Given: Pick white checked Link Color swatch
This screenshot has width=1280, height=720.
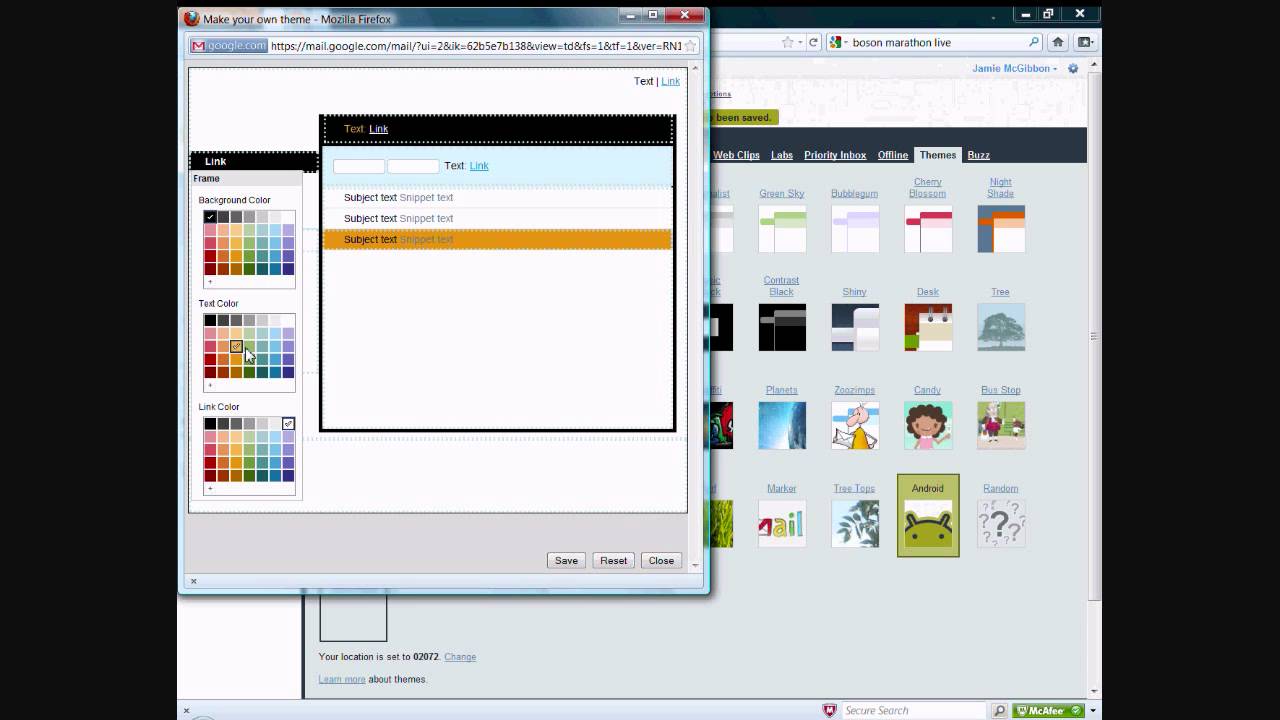Looking at the screenshot, I should click(288, 424).
